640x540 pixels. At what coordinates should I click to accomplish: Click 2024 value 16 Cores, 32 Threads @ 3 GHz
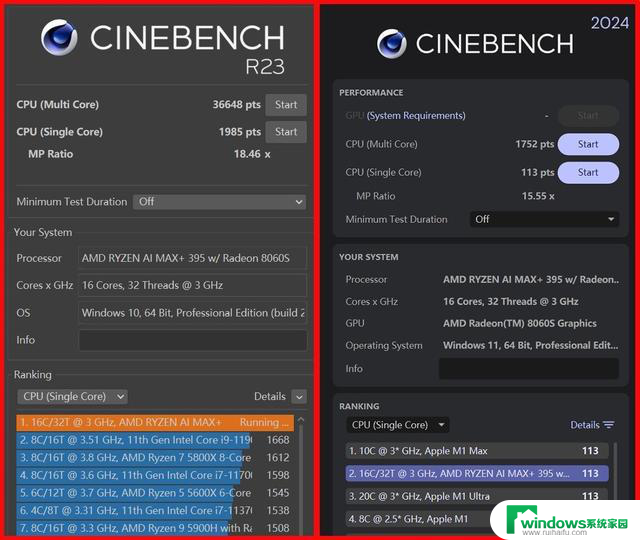point(511,302)
